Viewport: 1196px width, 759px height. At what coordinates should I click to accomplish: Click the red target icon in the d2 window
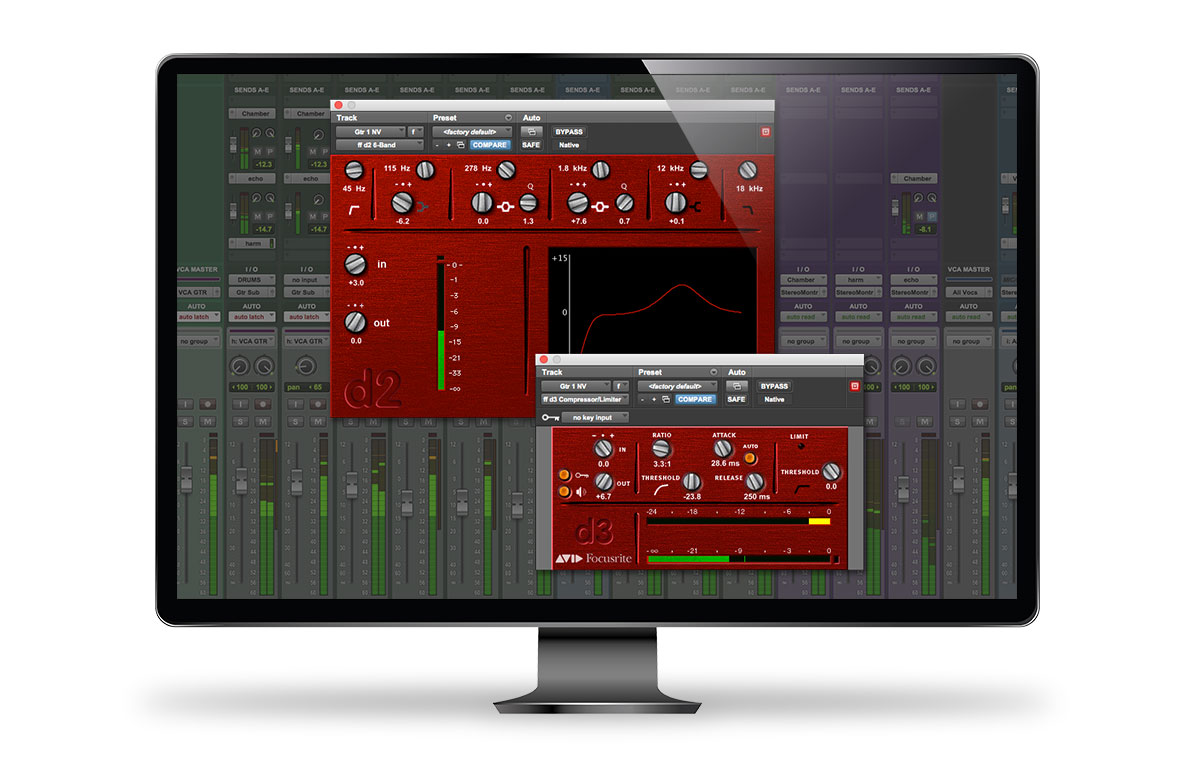point(766,132)
